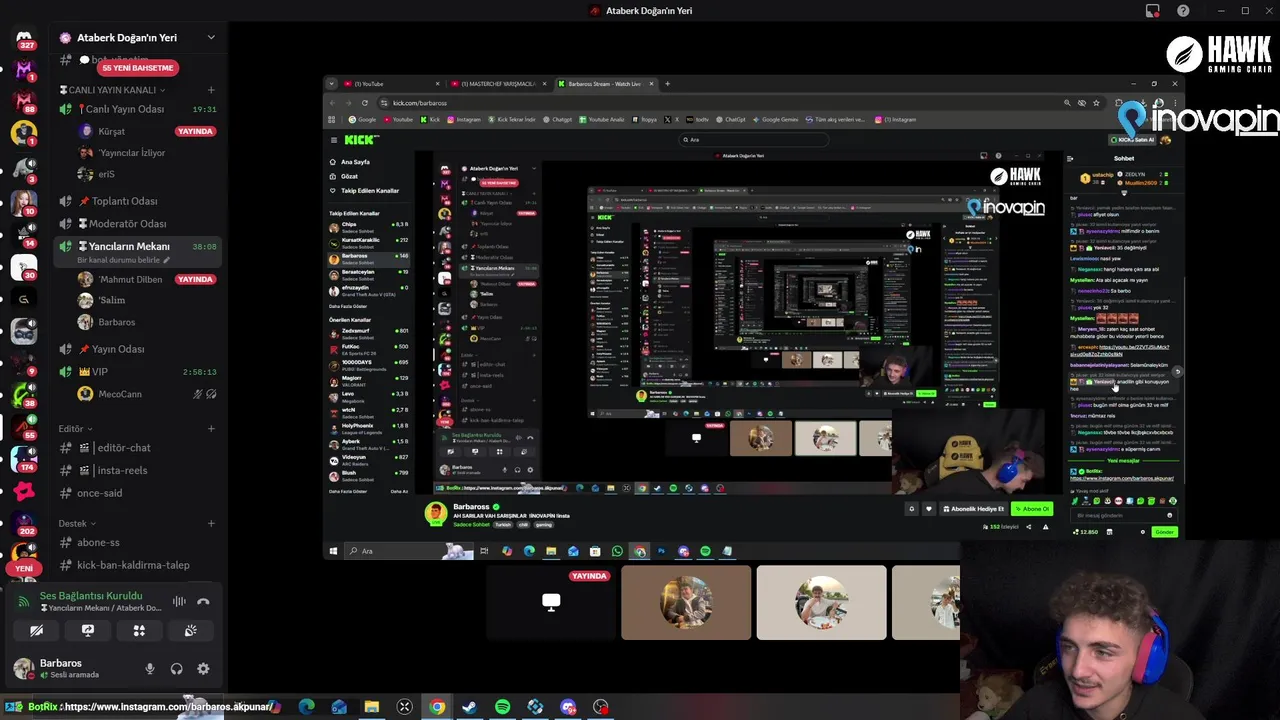Select the server icon with badge 327
The width and height of the screenshot is (1280, 720).
point(24,37)
